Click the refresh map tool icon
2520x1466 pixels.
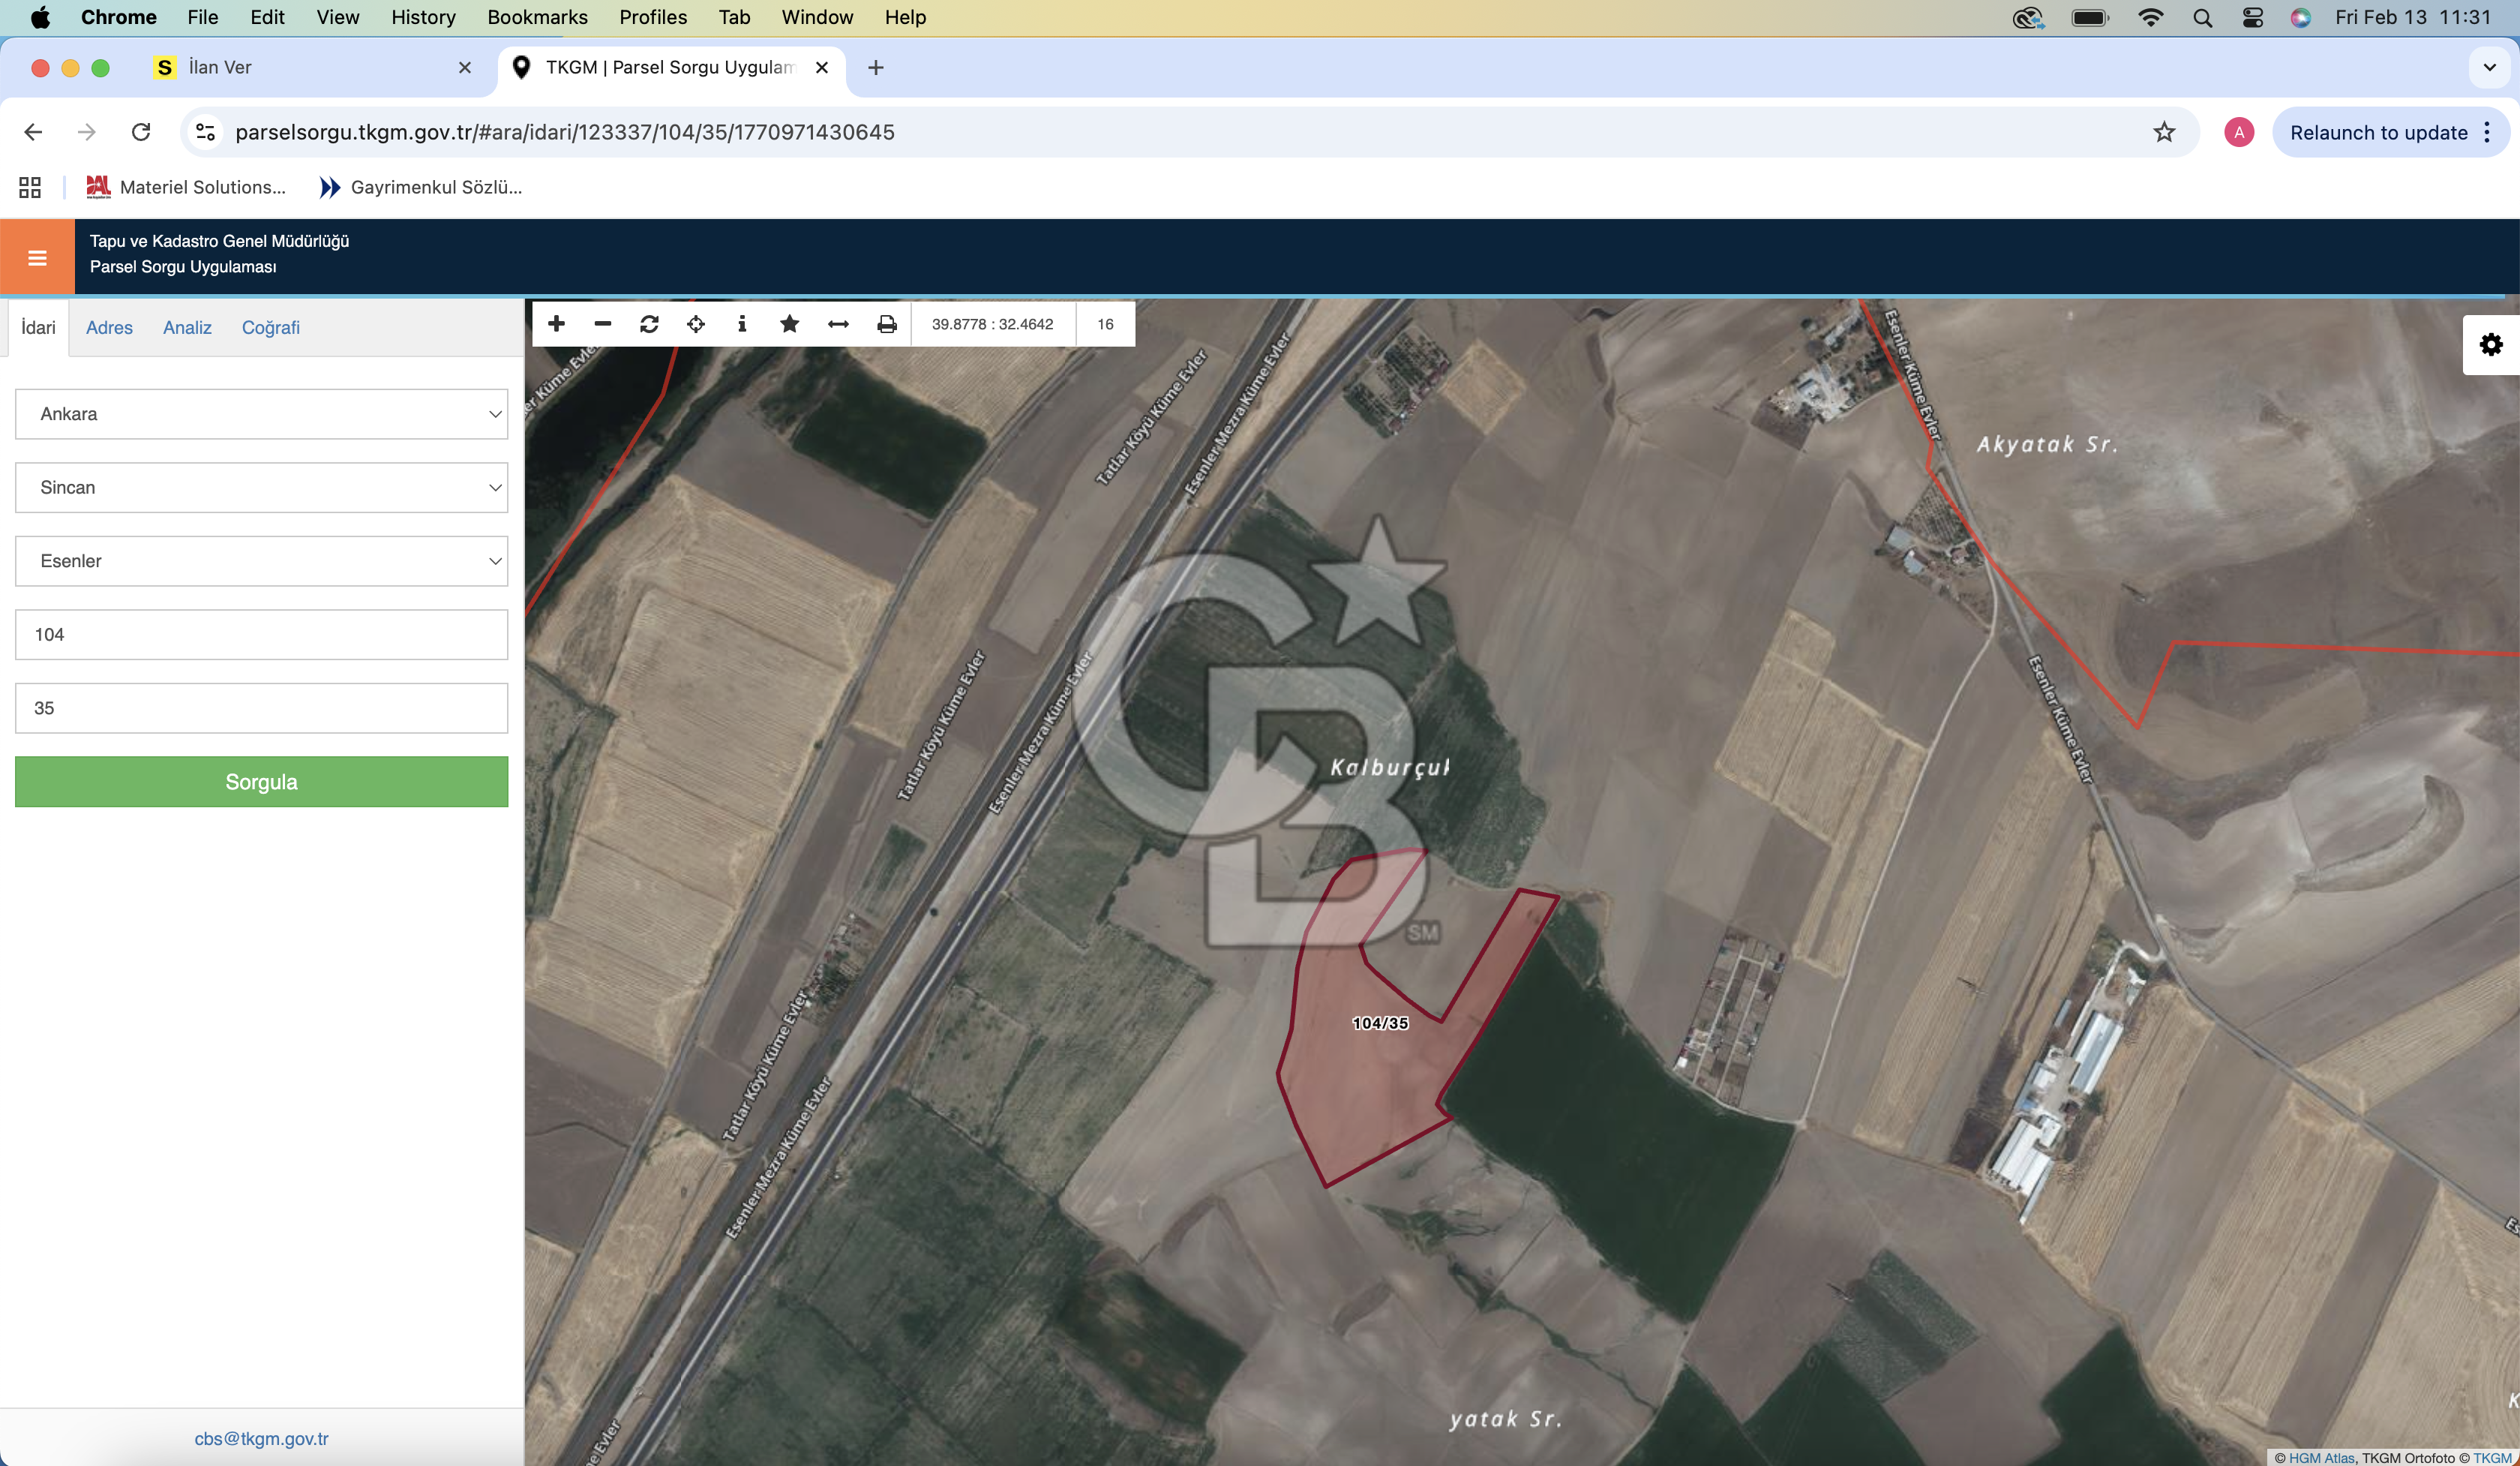click(x=649, y=324)
